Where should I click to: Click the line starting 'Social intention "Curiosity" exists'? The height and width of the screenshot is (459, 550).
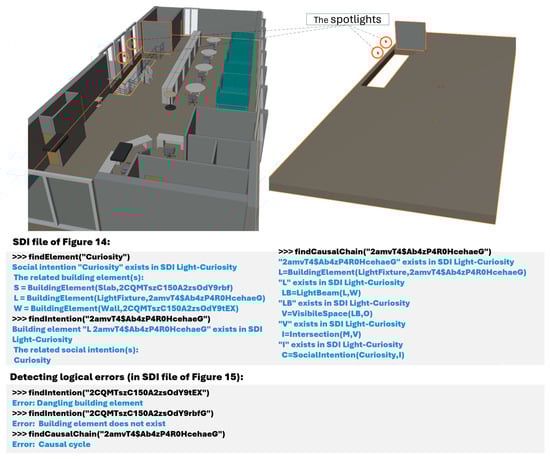click(125, 267)
